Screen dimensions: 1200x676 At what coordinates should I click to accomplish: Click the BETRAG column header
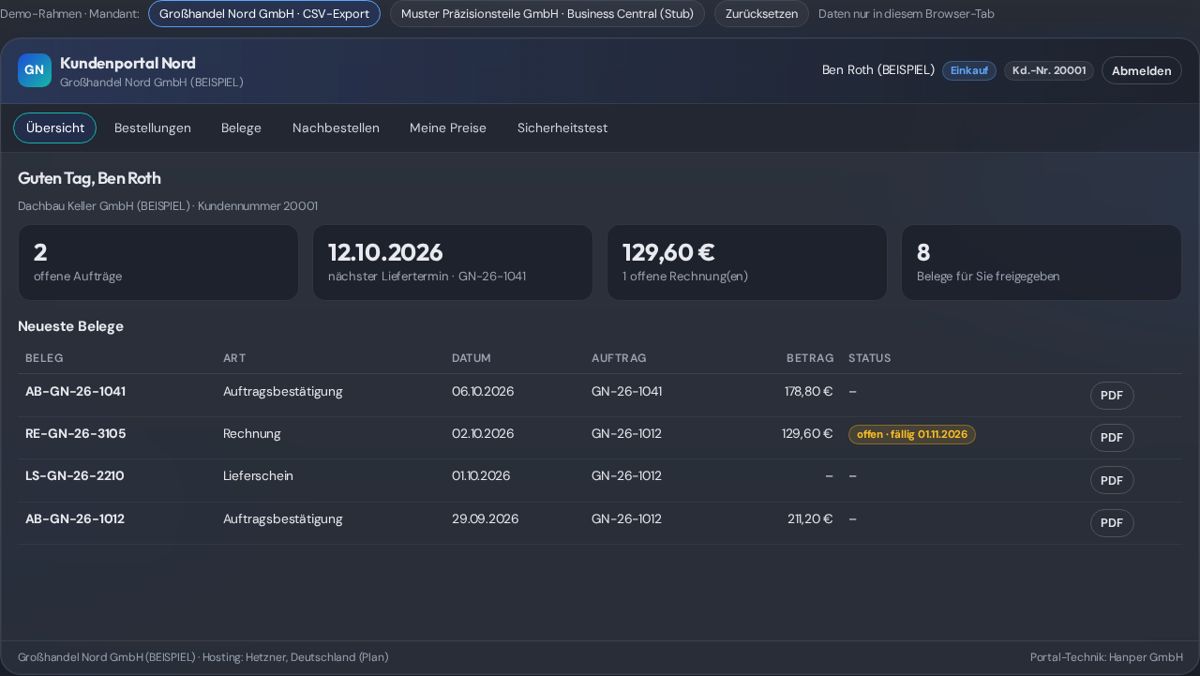tap(810, 358)
